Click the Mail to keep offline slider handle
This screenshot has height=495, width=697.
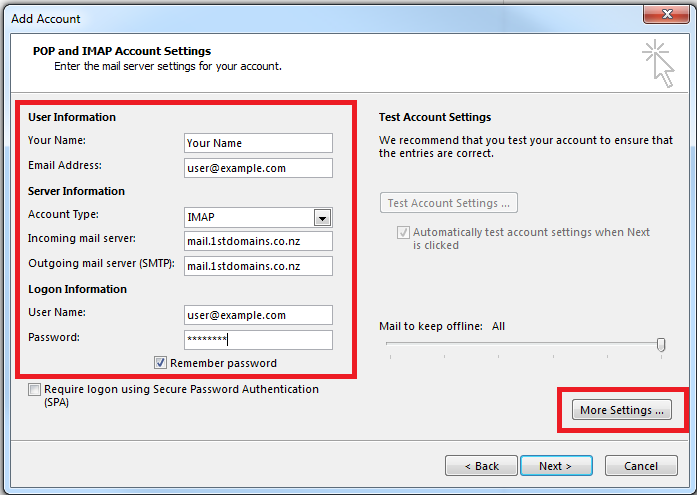[661, 344]
